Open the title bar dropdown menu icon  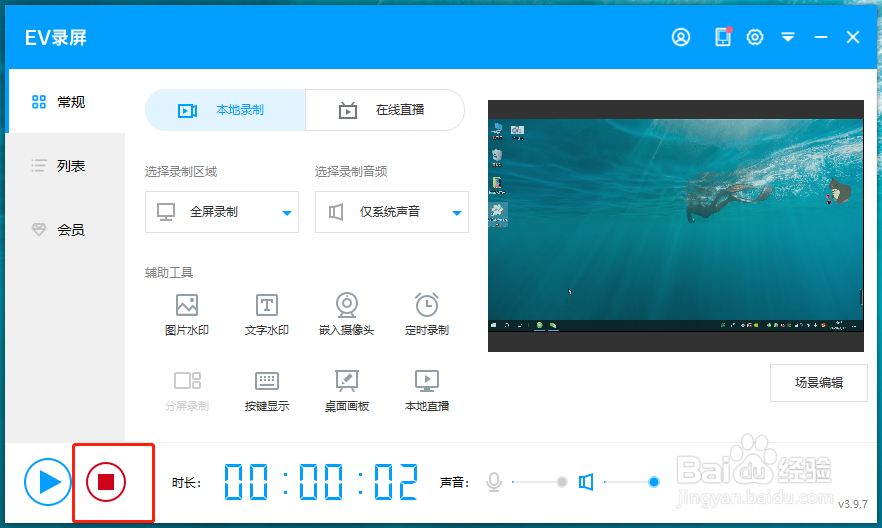click(788, 37)
